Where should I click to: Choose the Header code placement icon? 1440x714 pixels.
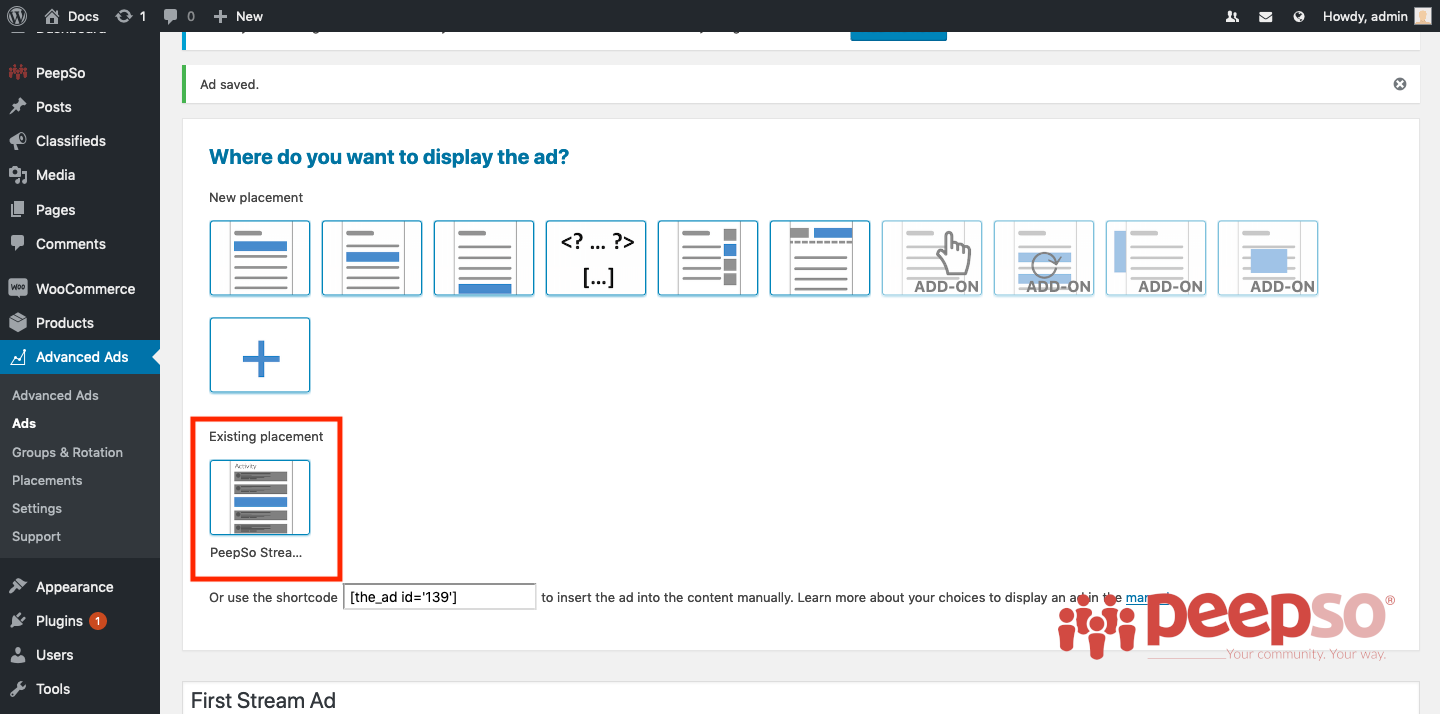point(820,258)
